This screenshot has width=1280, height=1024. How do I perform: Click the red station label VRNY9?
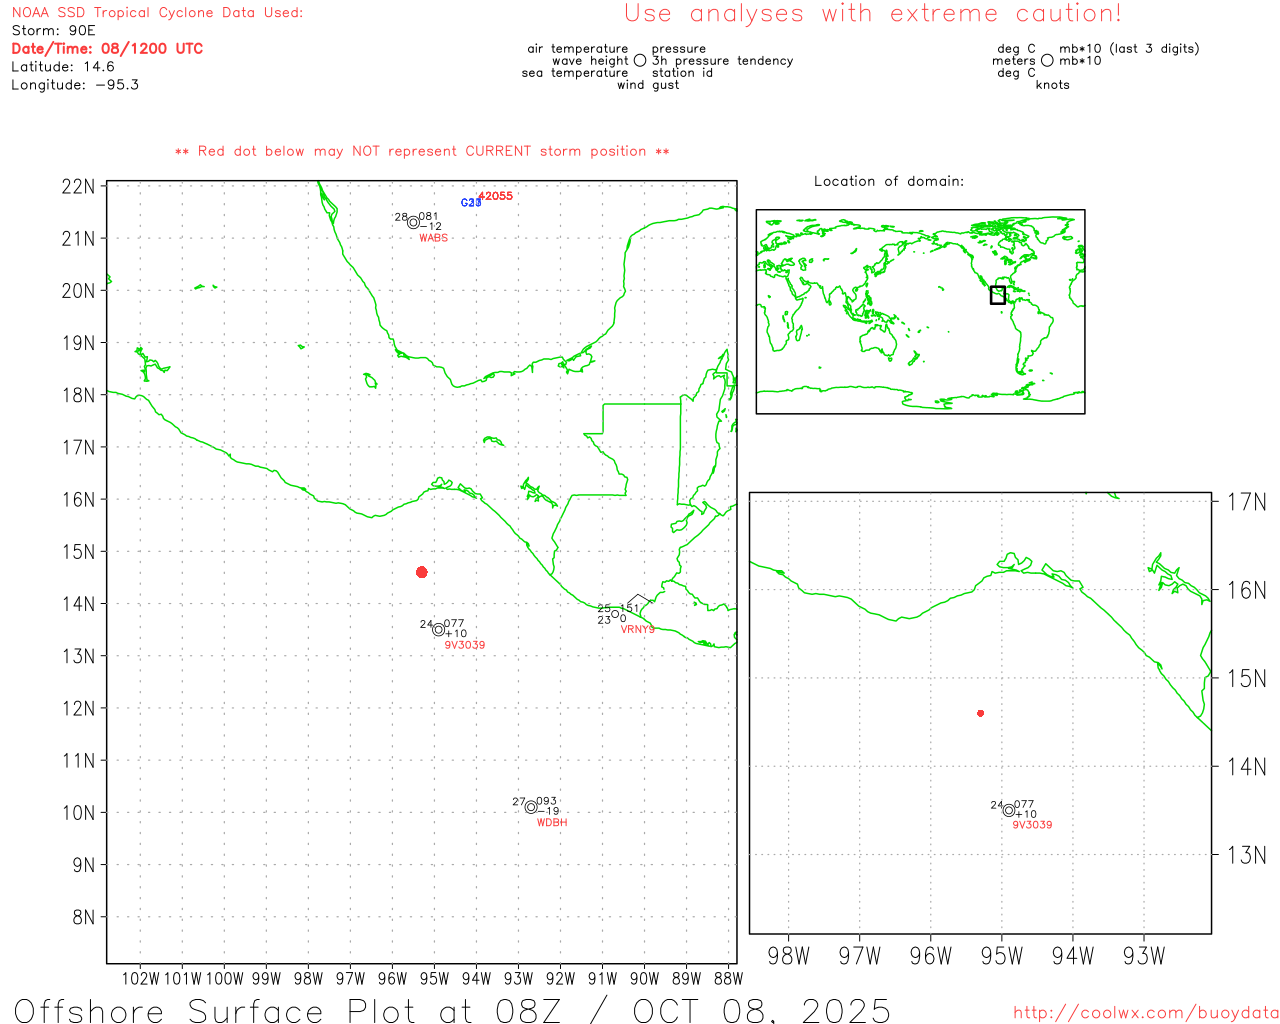637,630
